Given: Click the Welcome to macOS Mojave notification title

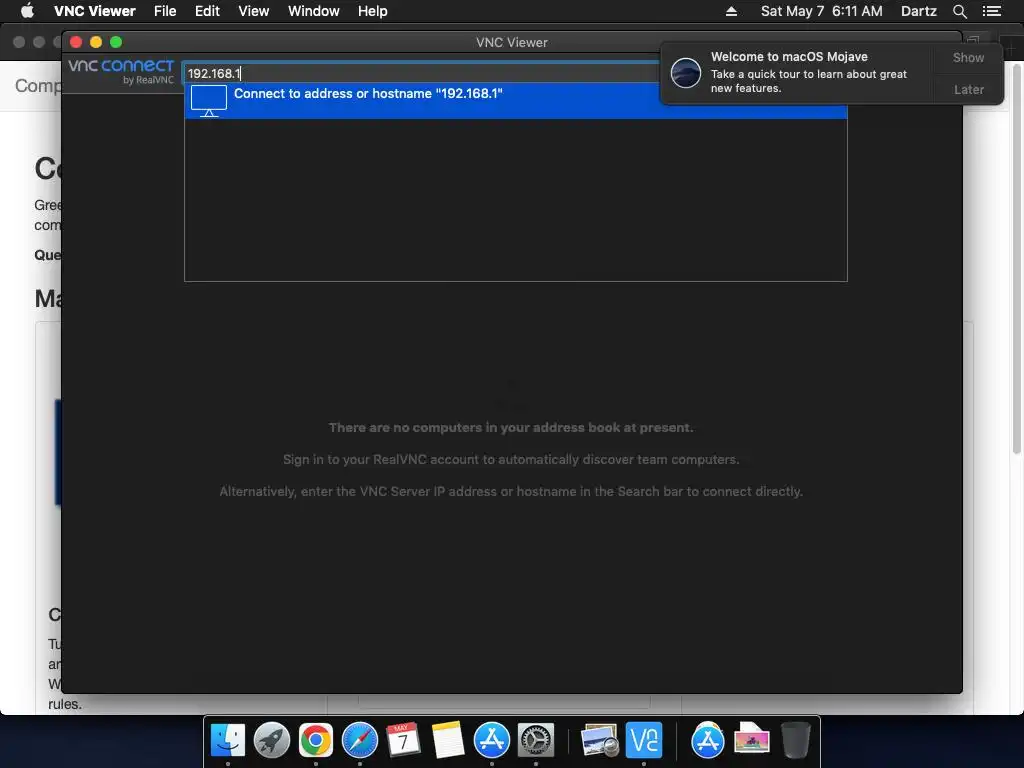Looking at the screenshot, I should click(789, 57).
